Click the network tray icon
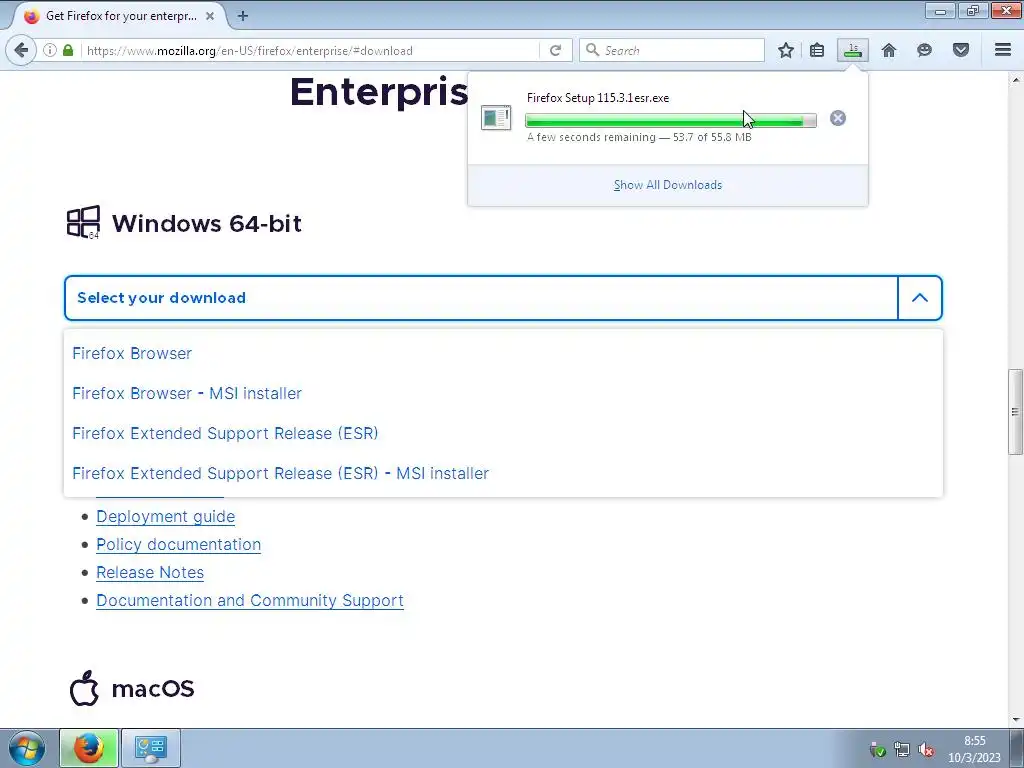This screenshot has height=768, width=1024. pos(902,750)
